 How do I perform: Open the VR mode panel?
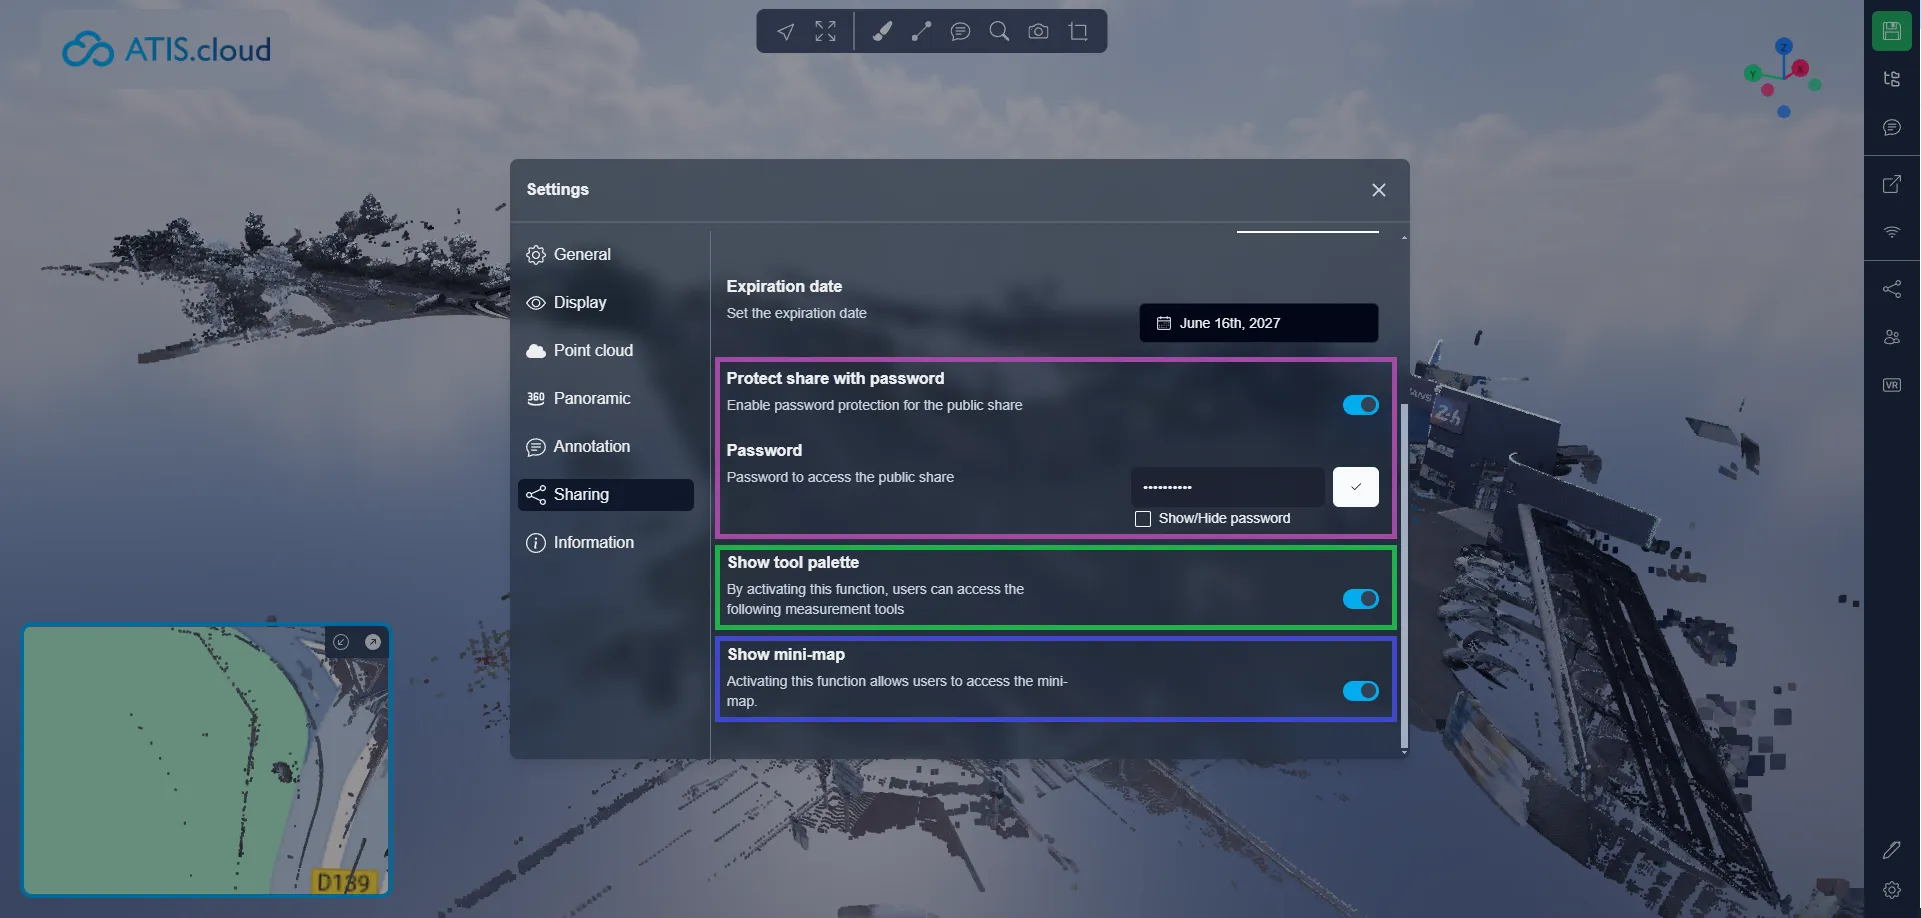(x=1890, y=384)
